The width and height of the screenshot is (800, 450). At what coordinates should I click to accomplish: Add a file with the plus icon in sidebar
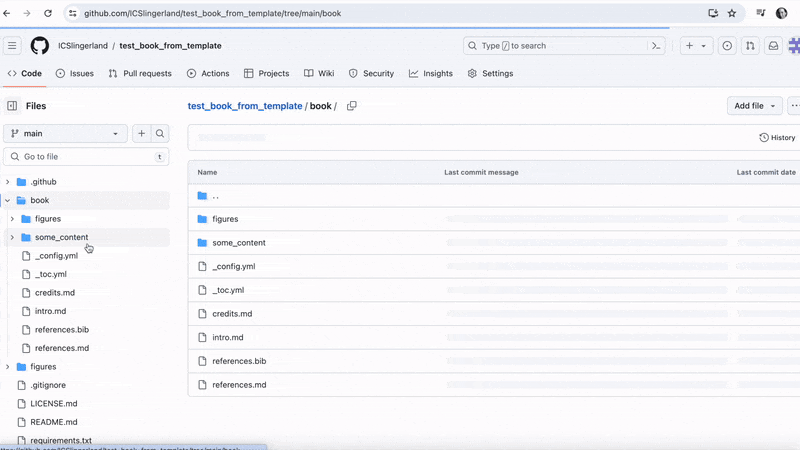tap(141, 133)
